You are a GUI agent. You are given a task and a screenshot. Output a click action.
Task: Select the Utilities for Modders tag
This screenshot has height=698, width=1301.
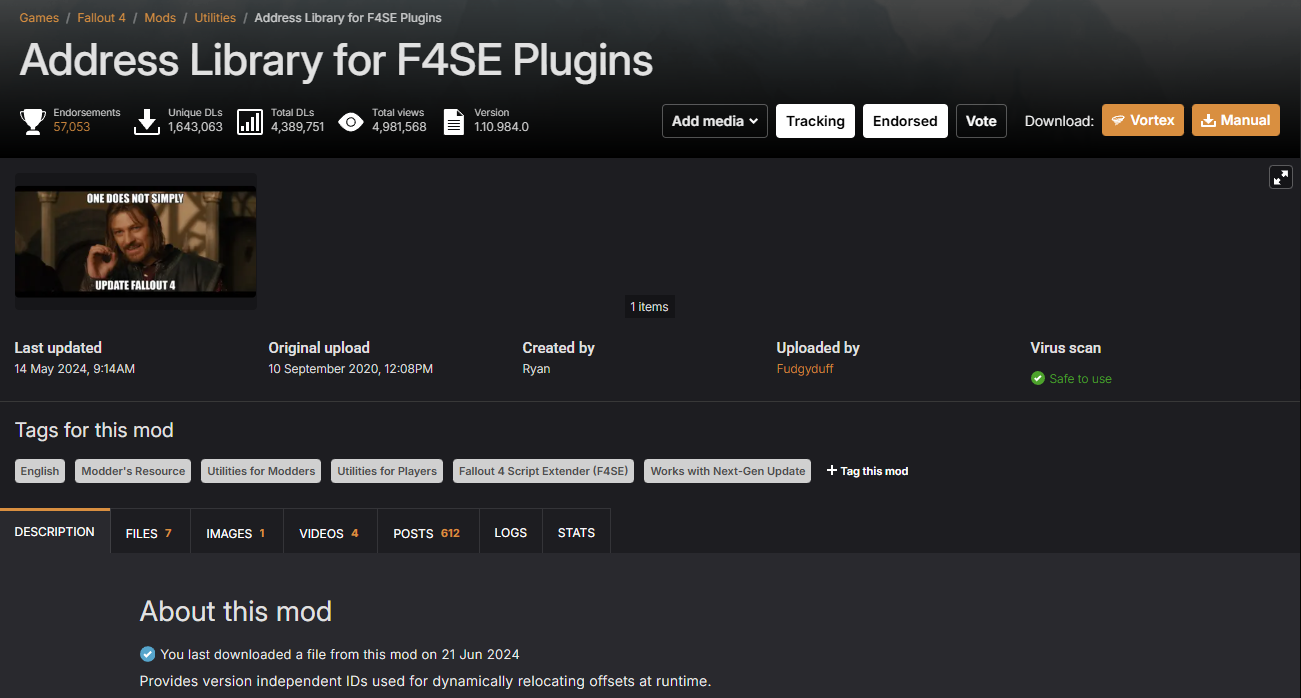point(261,471)
